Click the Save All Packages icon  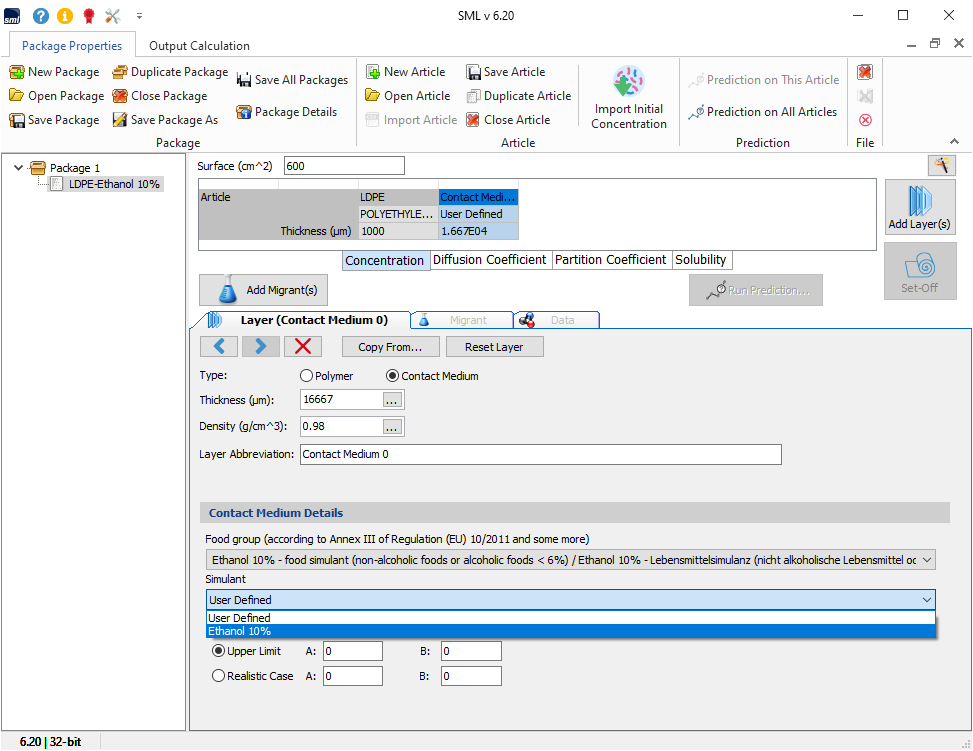244,80
